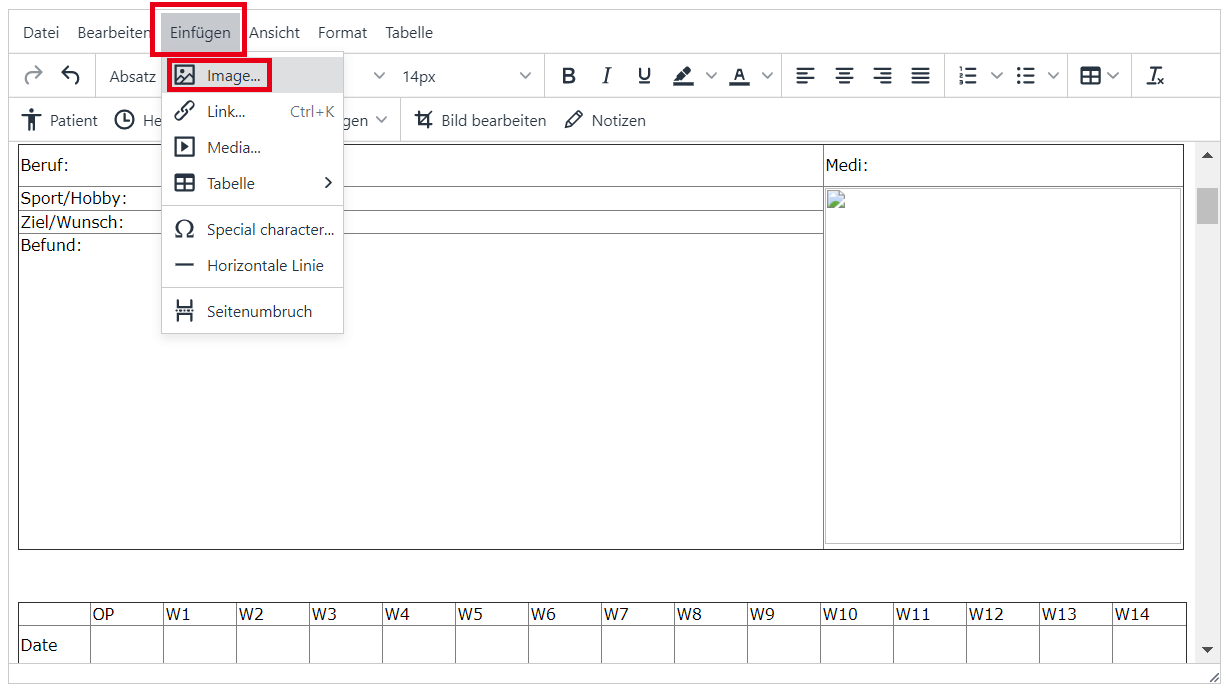Click the redo arrow icon
Image resolution: width=1231 pixels, height=691 pixels.
33,76
